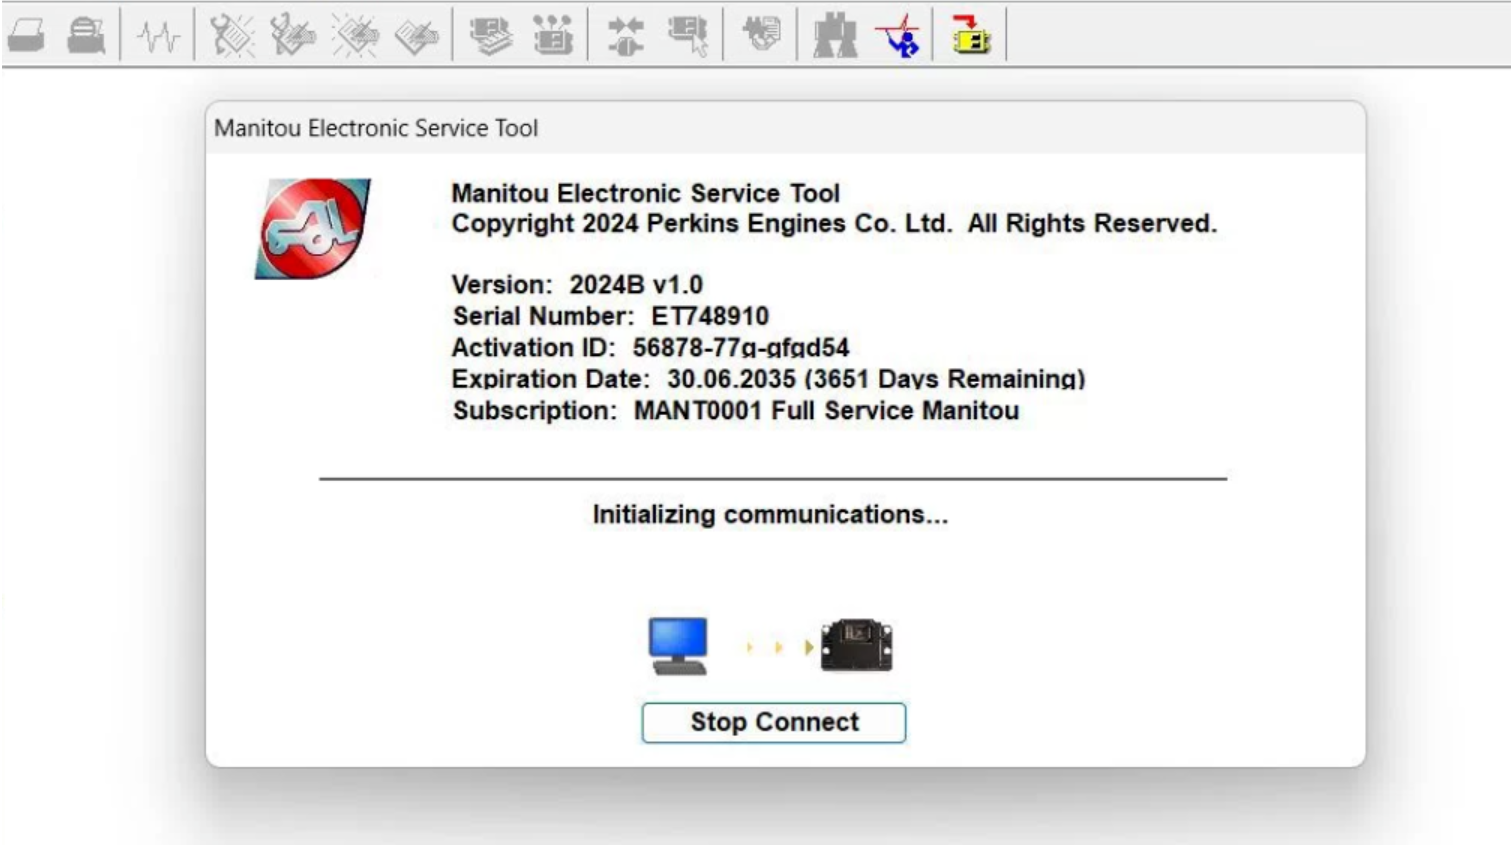Open logged diagnostic codes stethoscope-pencil icon
1511x845 pixels.
[293, 36]
